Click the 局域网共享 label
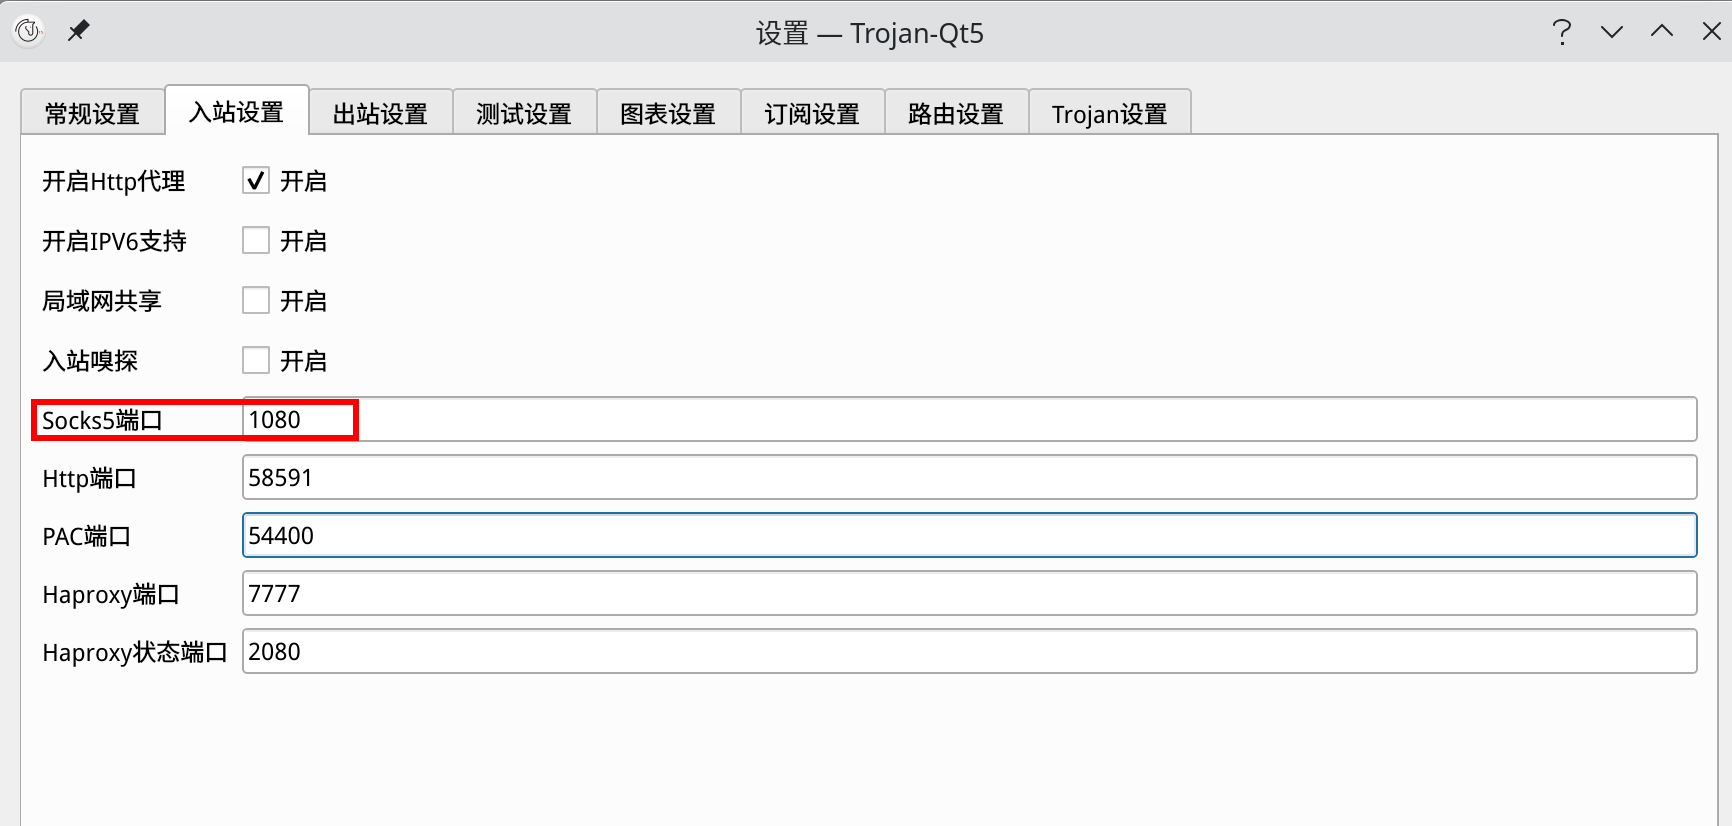1732x826 pixels. point(102,302)
